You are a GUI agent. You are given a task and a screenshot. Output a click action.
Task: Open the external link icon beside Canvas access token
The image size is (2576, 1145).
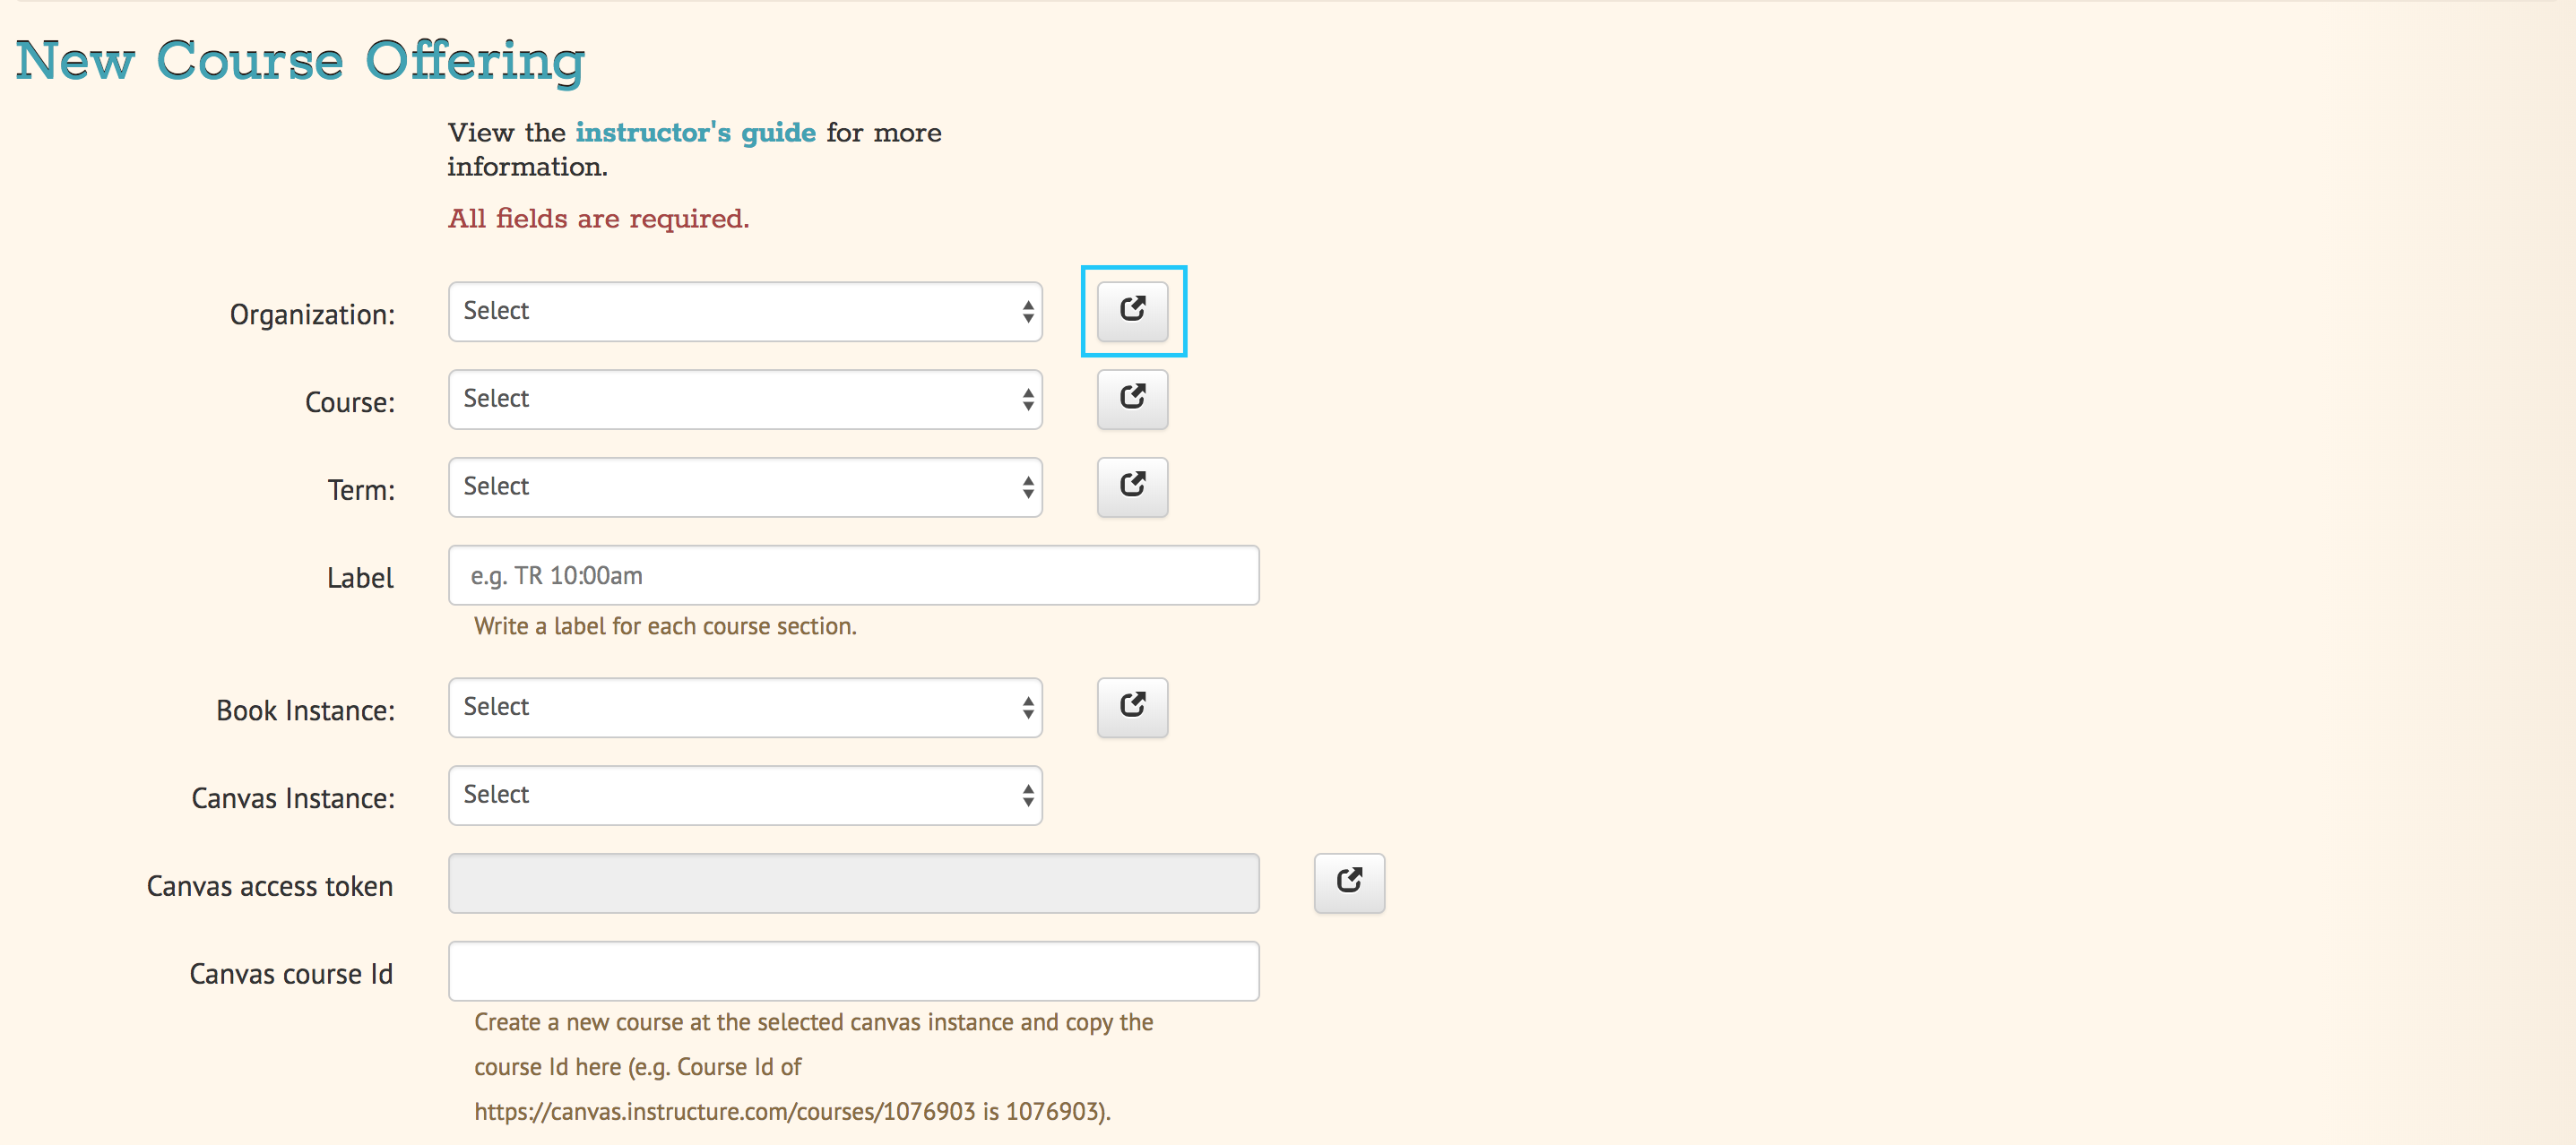(x=1349, y=883)
